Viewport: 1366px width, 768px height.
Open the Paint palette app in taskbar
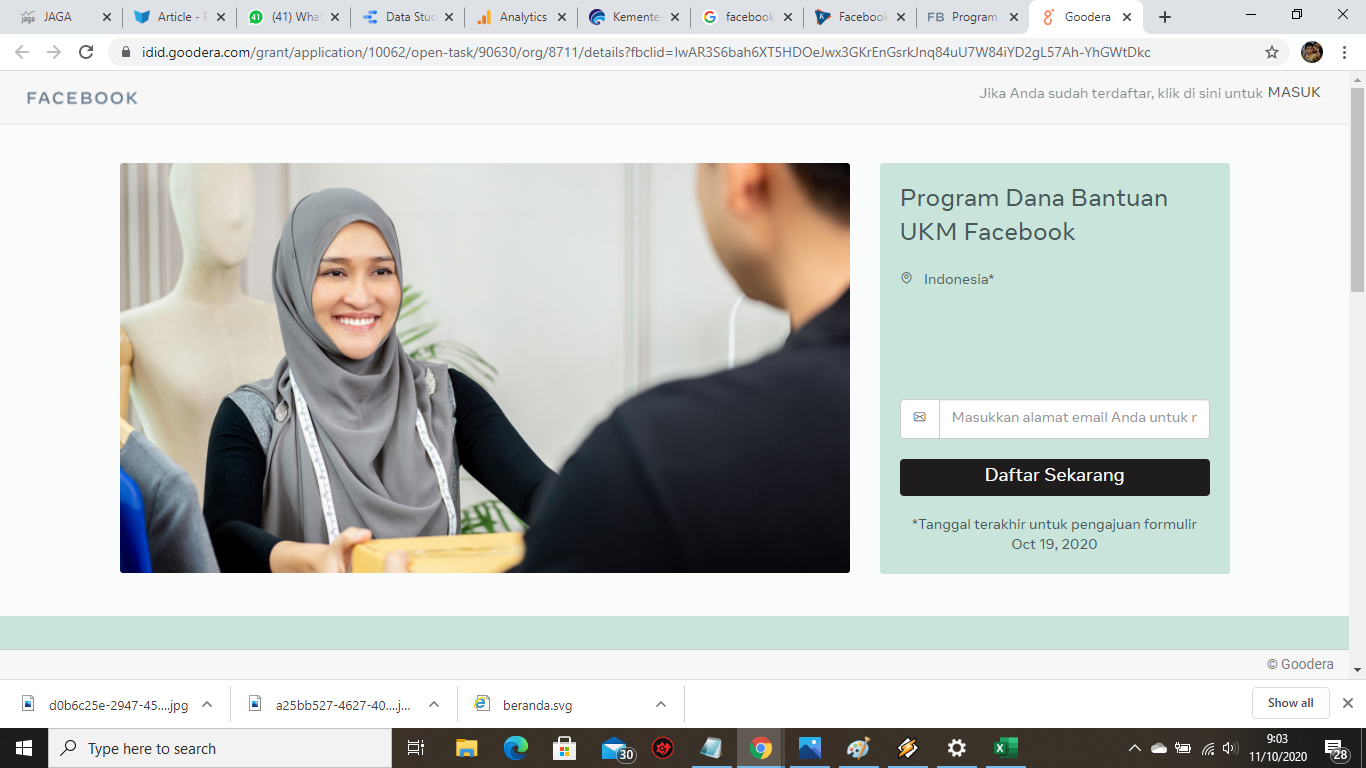click(x=858, y=748)
